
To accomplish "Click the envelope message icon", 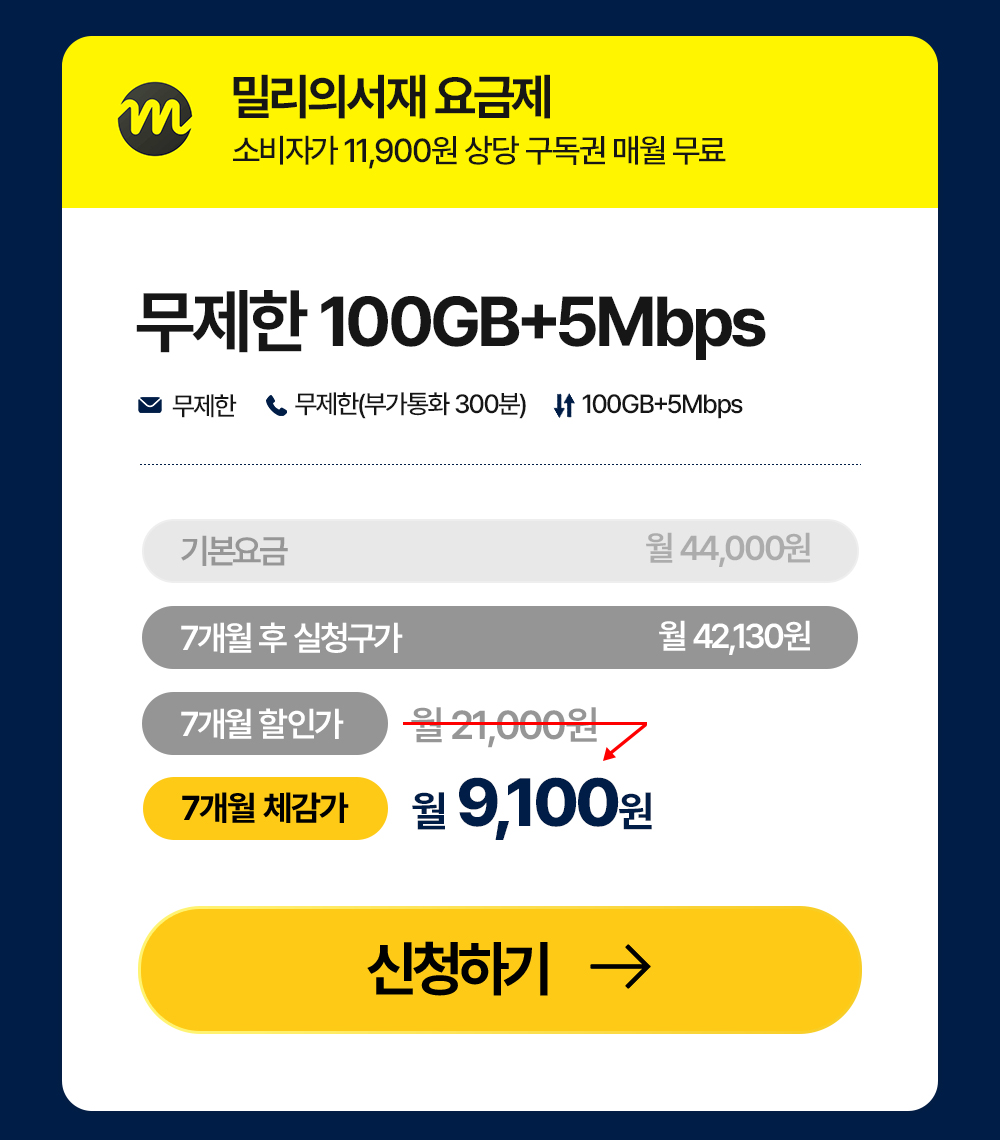I will [150, 405].
